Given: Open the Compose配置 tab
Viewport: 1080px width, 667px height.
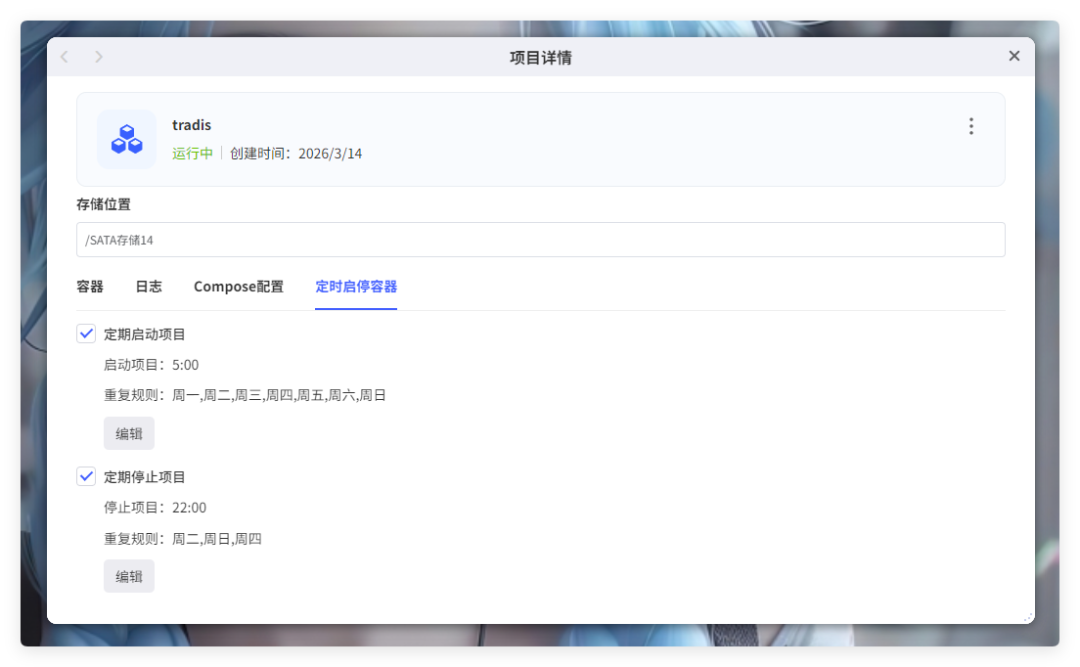Looking at the screenshot, I should (x=238, y=287).
